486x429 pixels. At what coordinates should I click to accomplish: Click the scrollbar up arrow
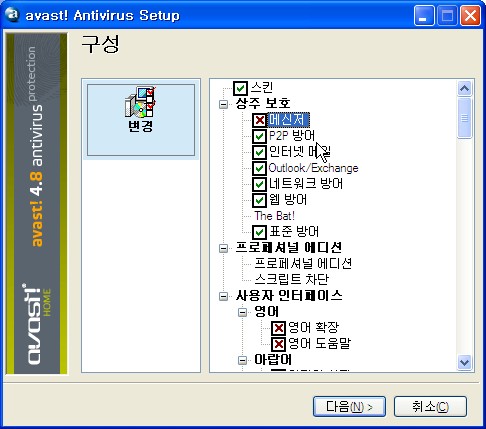[465, 89]
